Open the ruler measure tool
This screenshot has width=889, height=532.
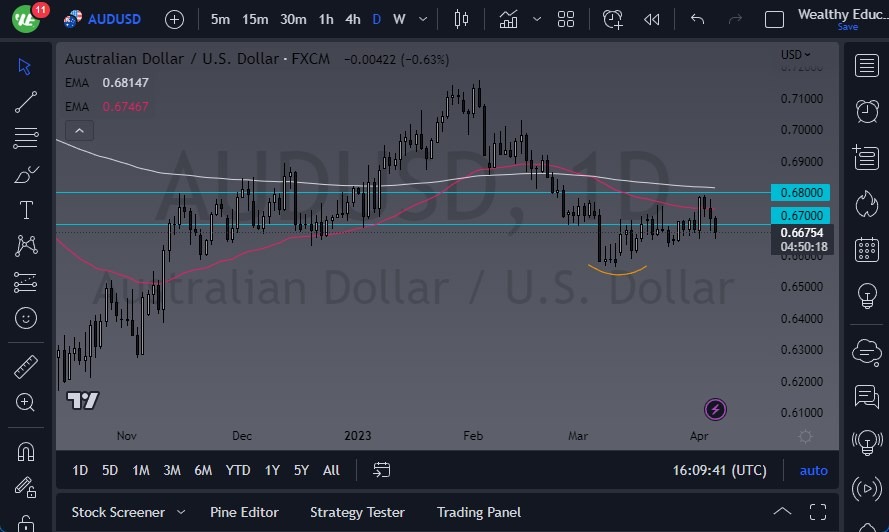click(x=26, y=367)
